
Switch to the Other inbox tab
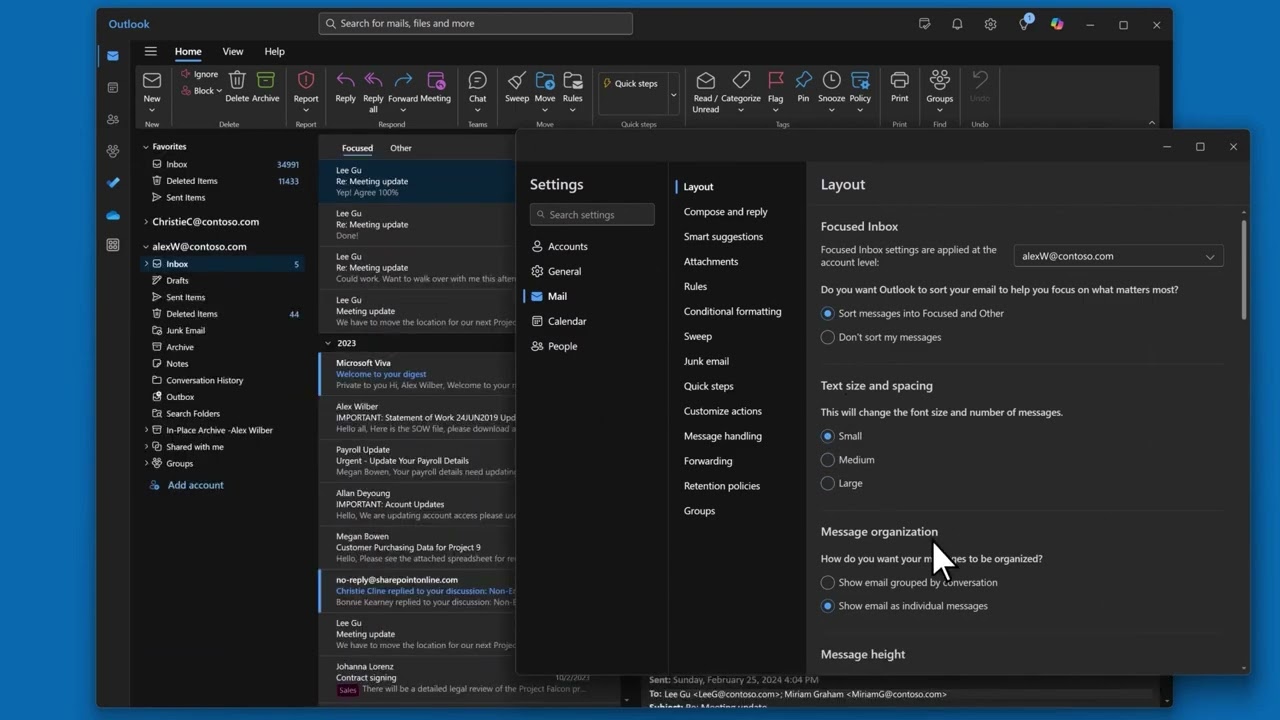pos(401,148)
